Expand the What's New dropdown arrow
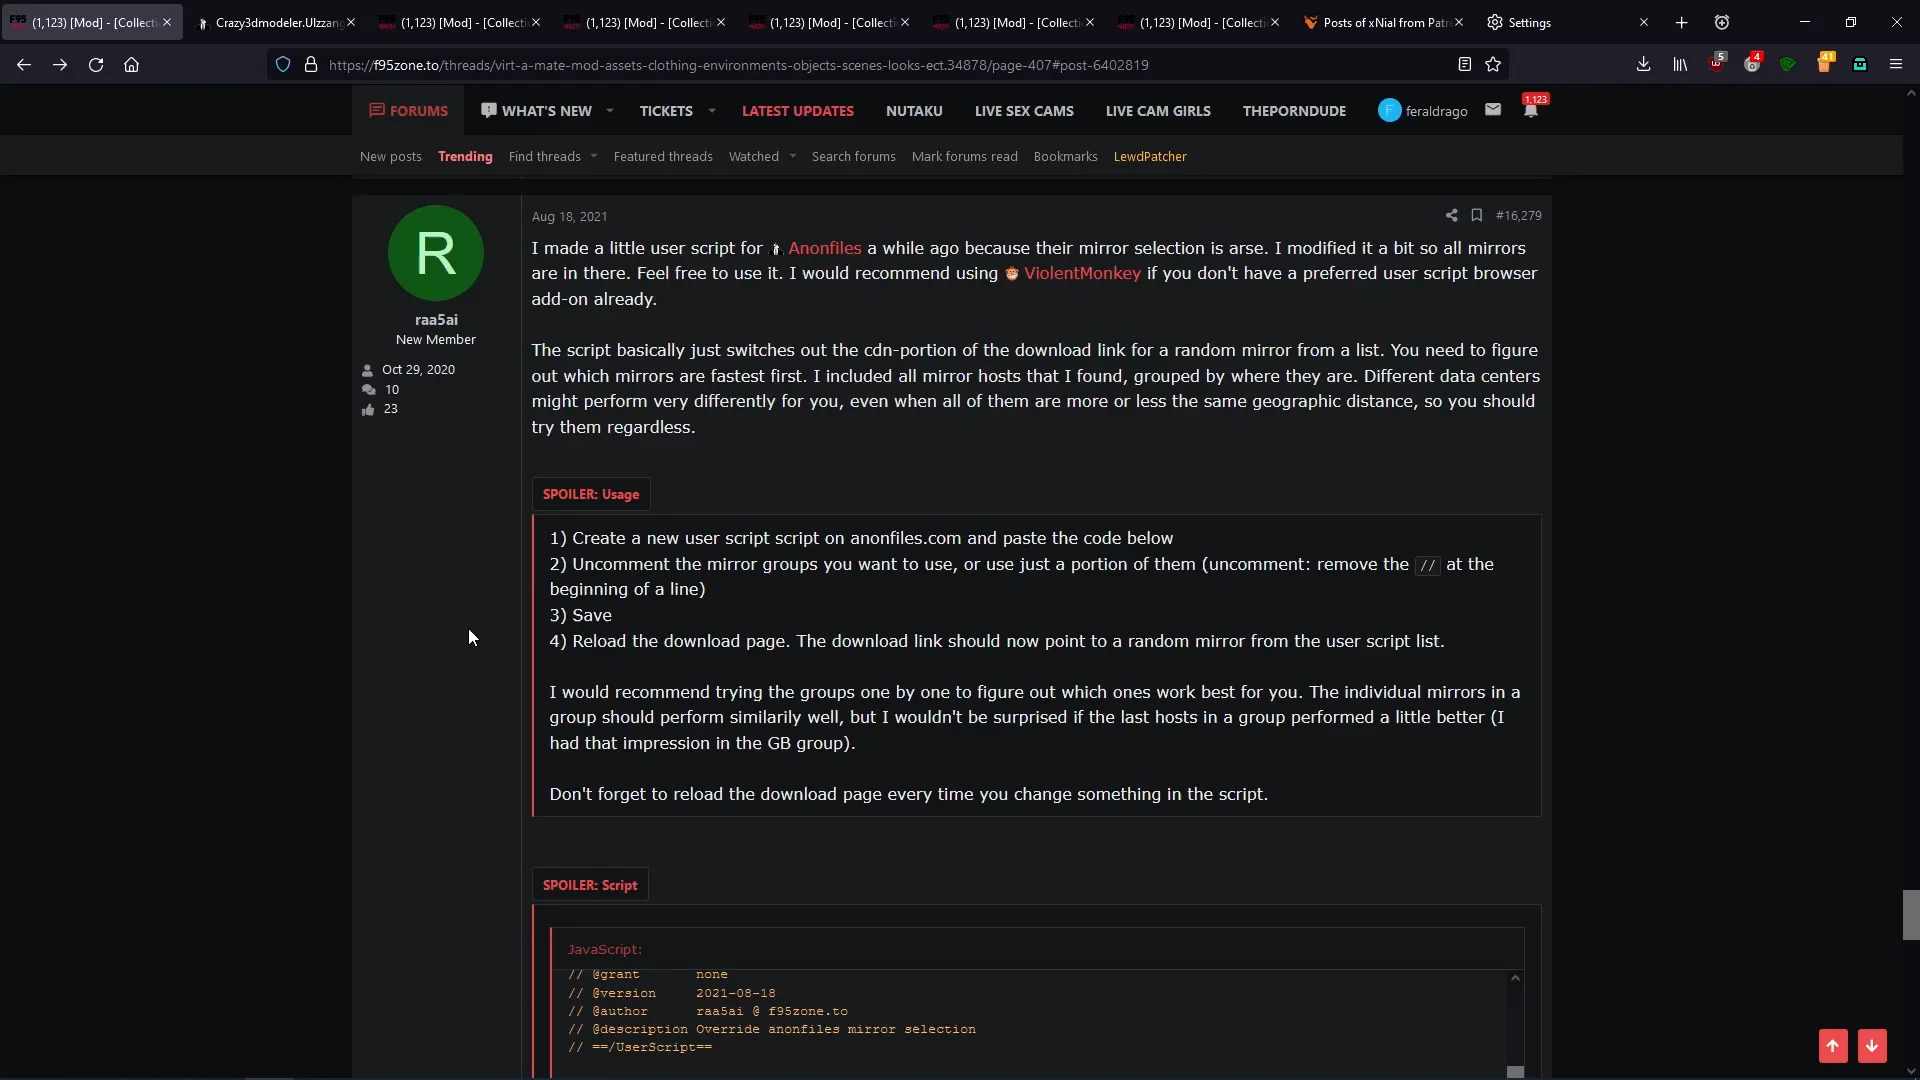The width and height of the screenshot is (1920, 1080). tap(610, 111)
